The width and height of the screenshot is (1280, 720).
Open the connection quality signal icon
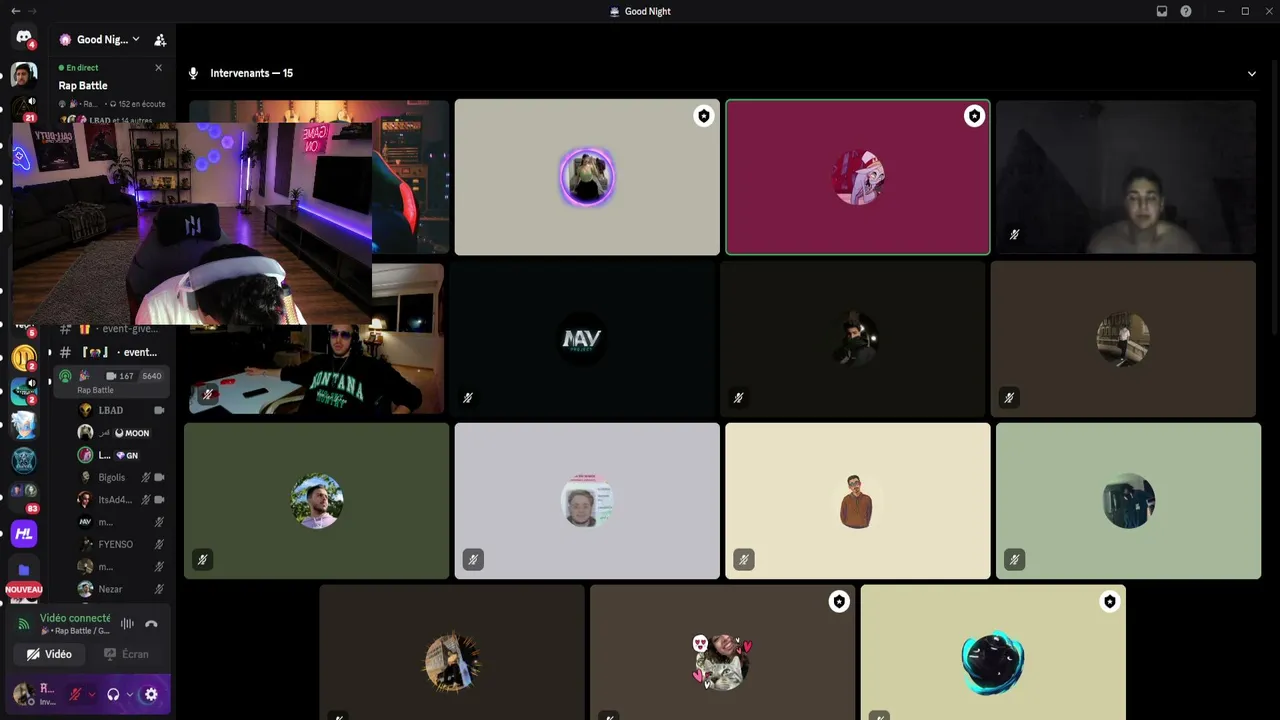coord(24,624)
